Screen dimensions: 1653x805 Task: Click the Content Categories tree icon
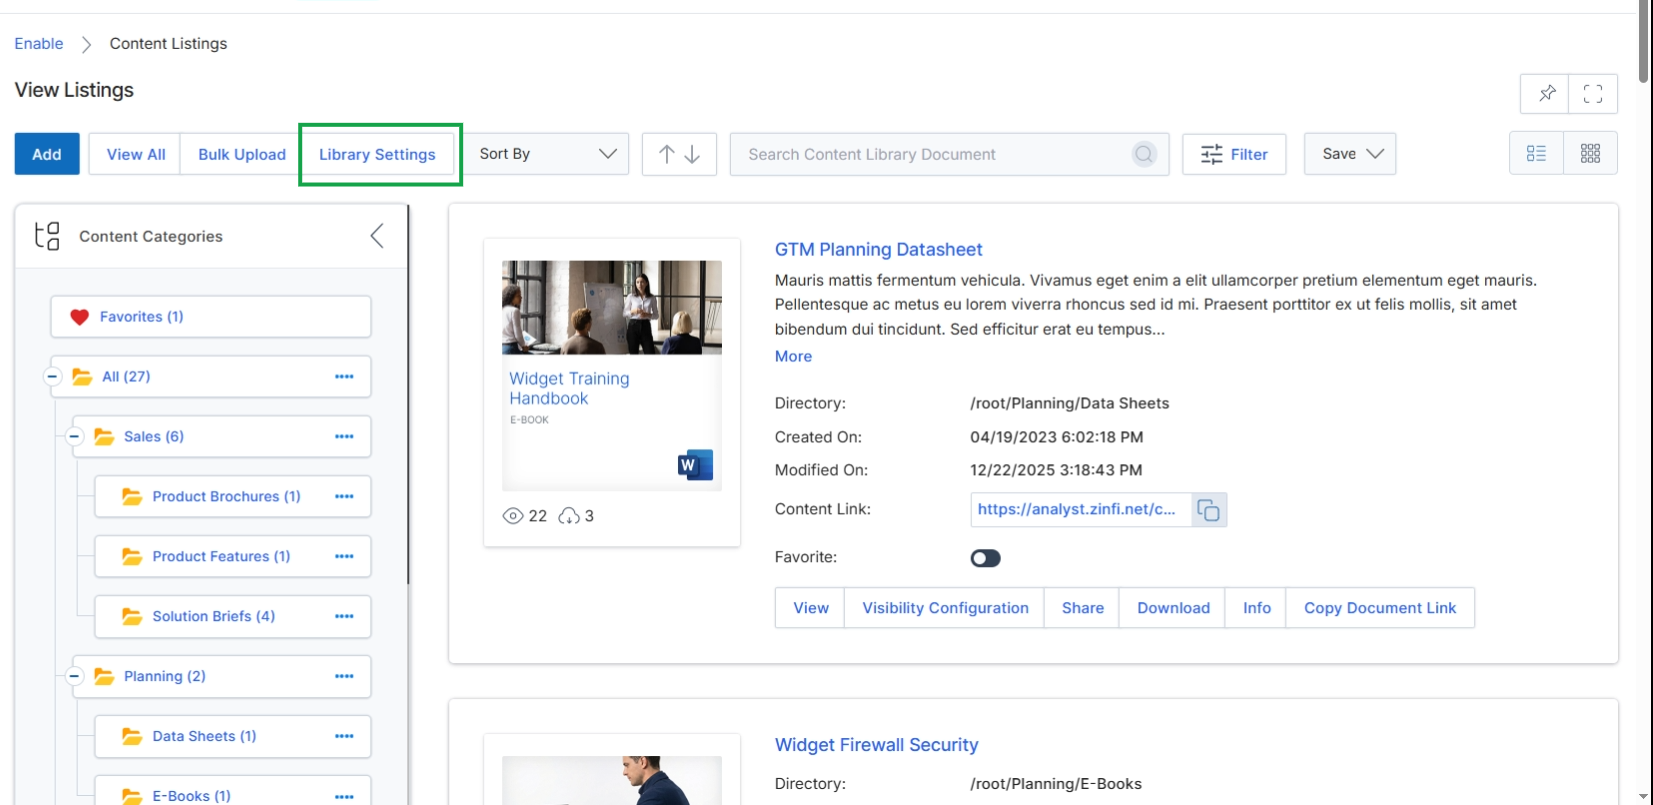point(47,236)
